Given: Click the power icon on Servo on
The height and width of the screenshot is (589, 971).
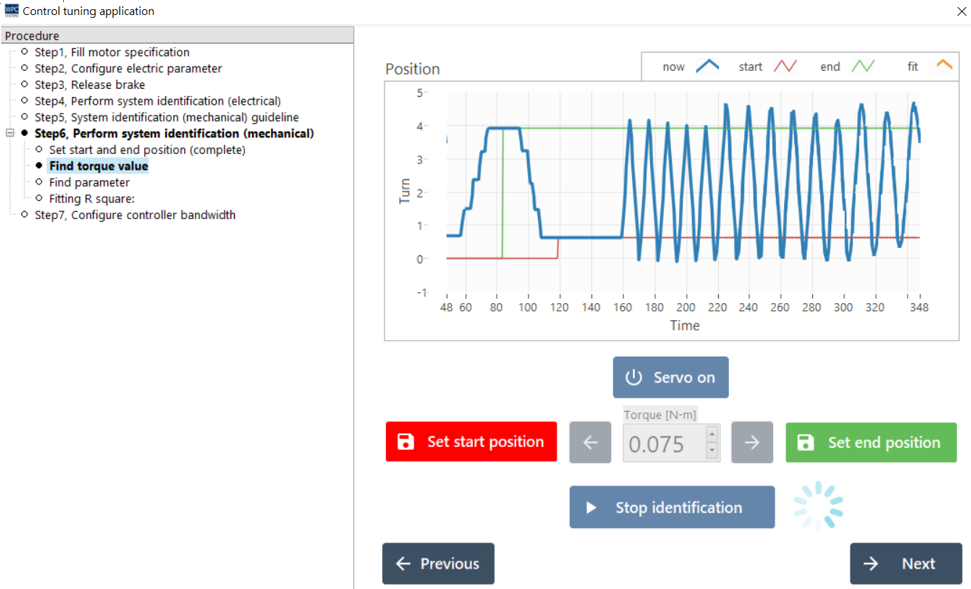Looking at the screenshot, I should coord(632,377).
